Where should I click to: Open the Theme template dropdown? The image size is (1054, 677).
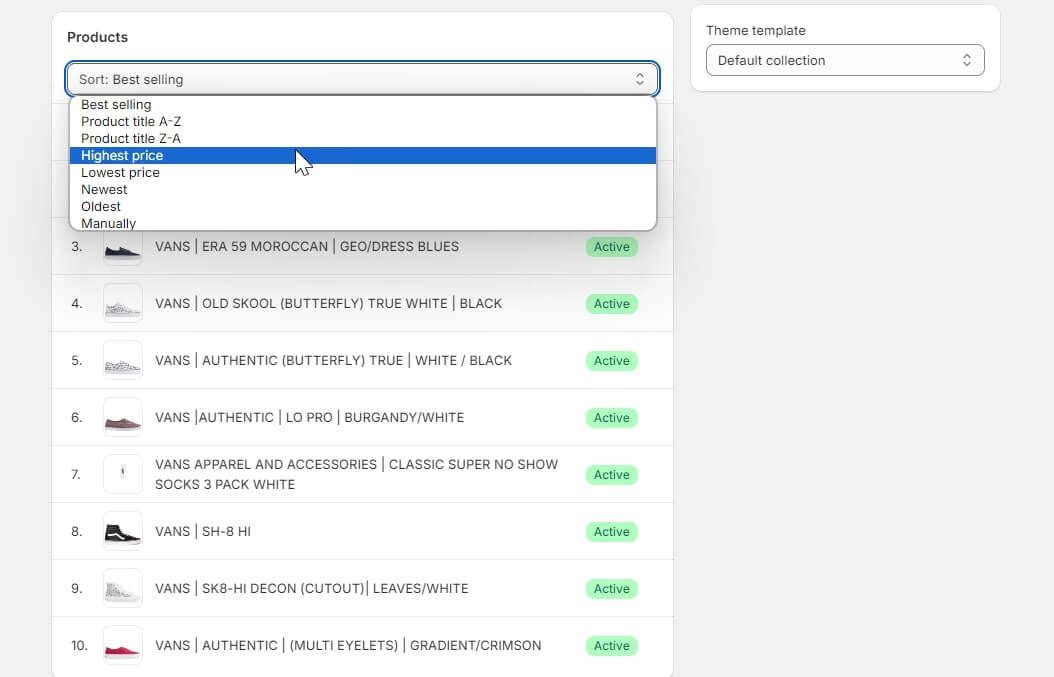(x=845, y=60)
